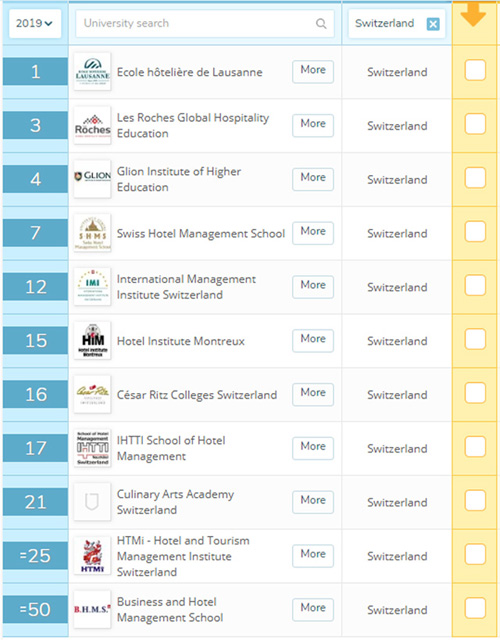Image resolution: width=500 pixels, height=640 pixels.
Task: Click More button for Culinary Arts Academy Switzerland
Action: [313, 502]
